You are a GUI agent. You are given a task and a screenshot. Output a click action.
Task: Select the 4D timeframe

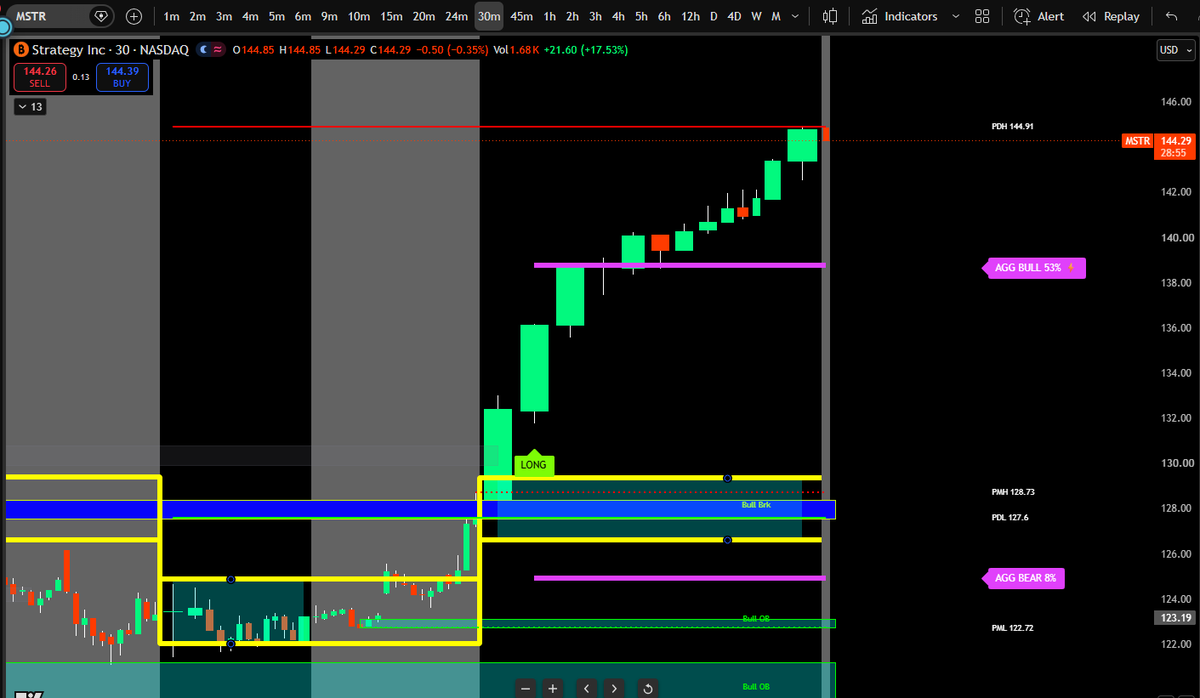point(735,17)
